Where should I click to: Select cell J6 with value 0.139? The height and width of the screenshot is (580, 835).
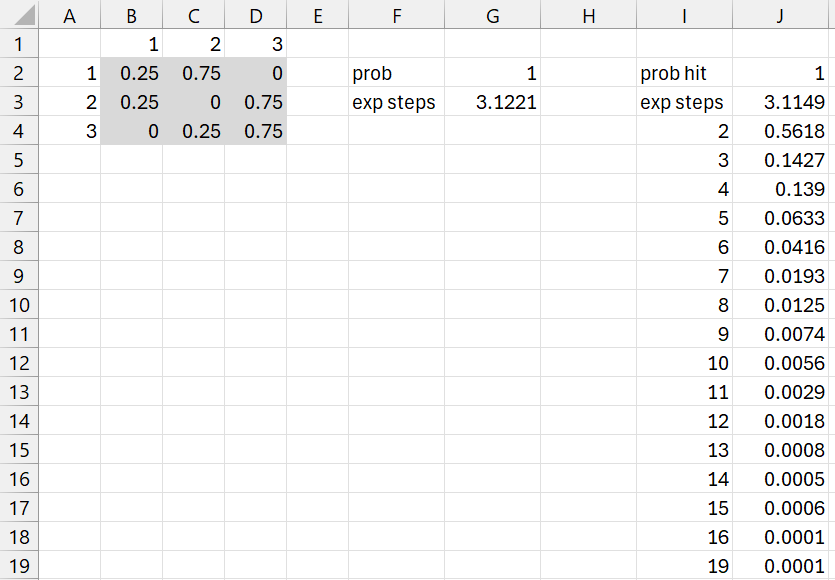point(780,189)
